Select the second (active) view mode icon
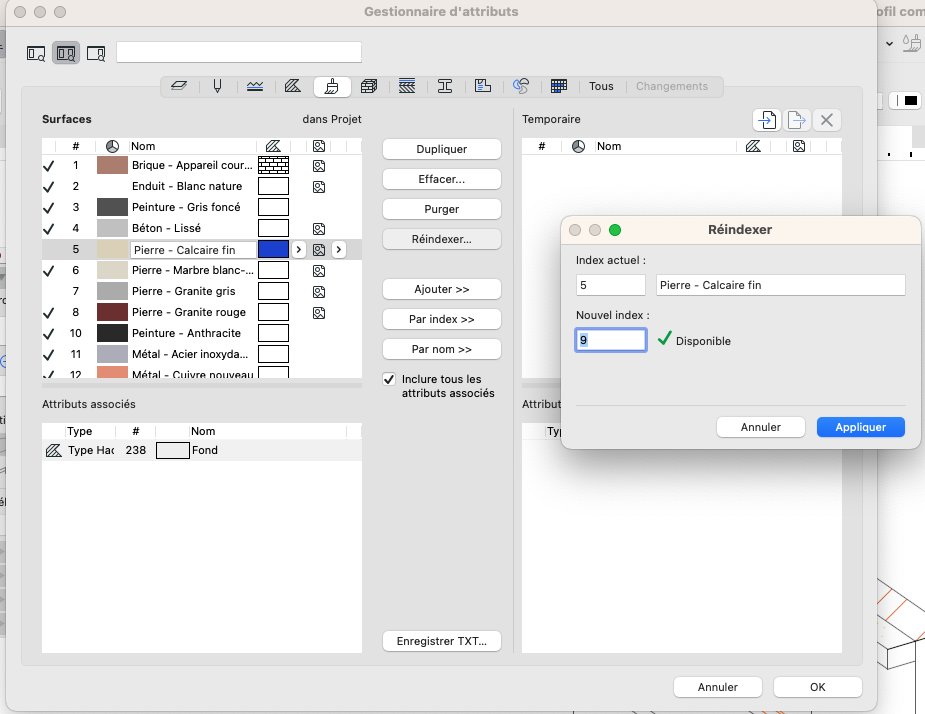Image resolution: width=925 pixels, height=714 pixels. pyautogui.click(x=65, y=54)
